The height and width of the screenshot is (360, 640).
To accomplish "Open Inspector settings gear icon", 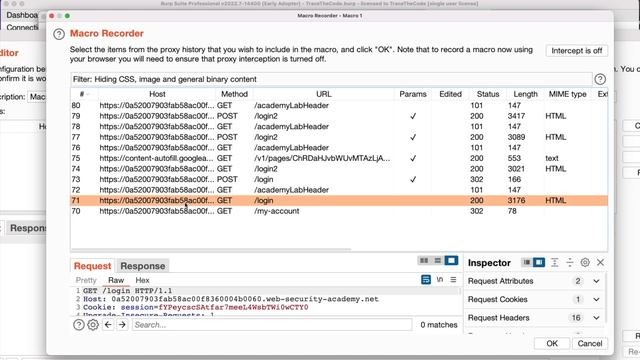I will pyautogui.click(x=585, y=262).
